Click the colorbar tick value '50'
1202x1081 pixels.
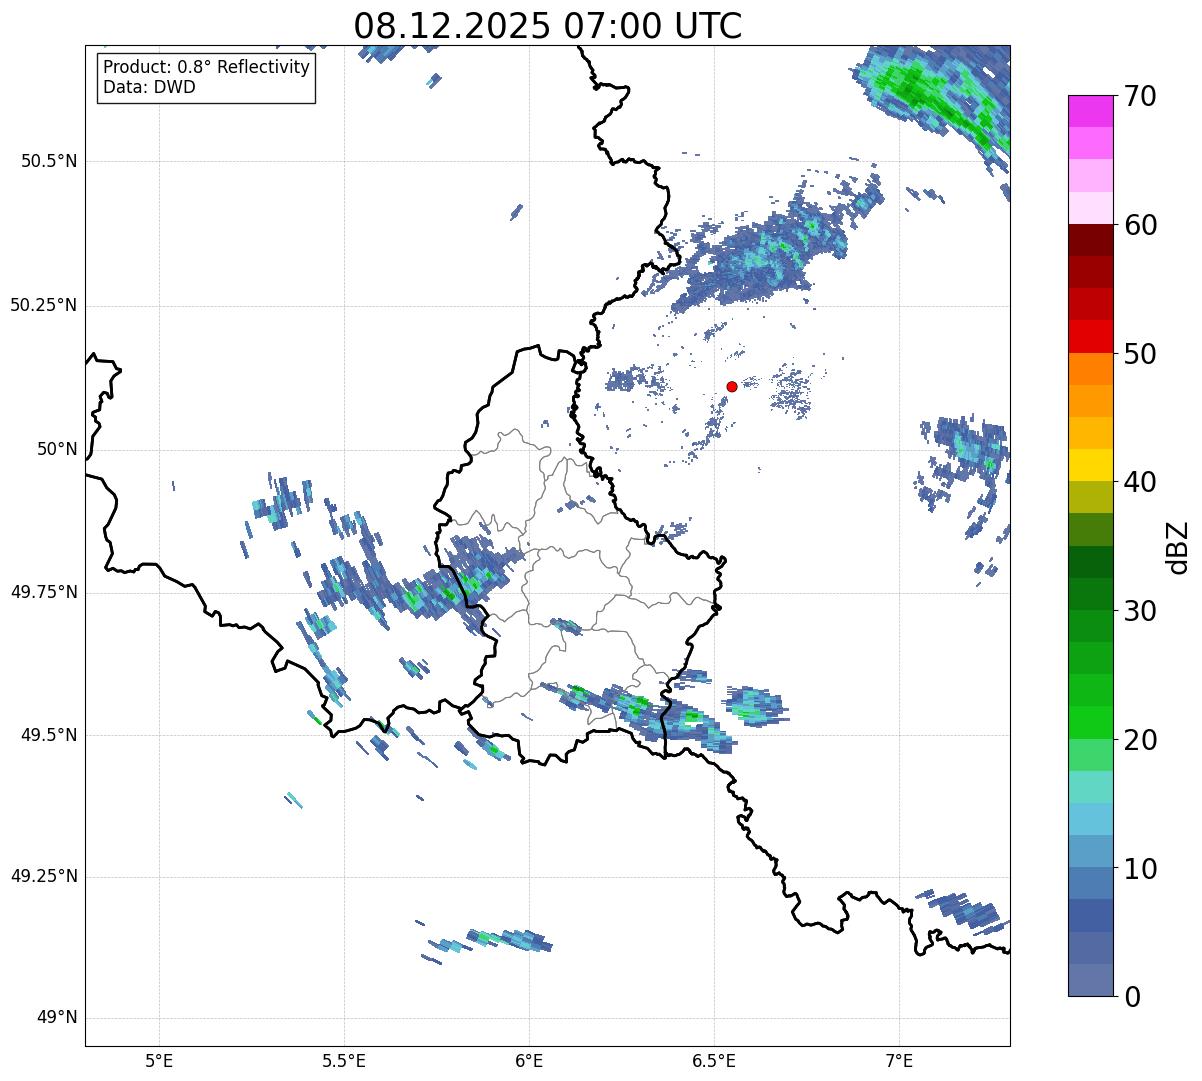click(1141, 354)
